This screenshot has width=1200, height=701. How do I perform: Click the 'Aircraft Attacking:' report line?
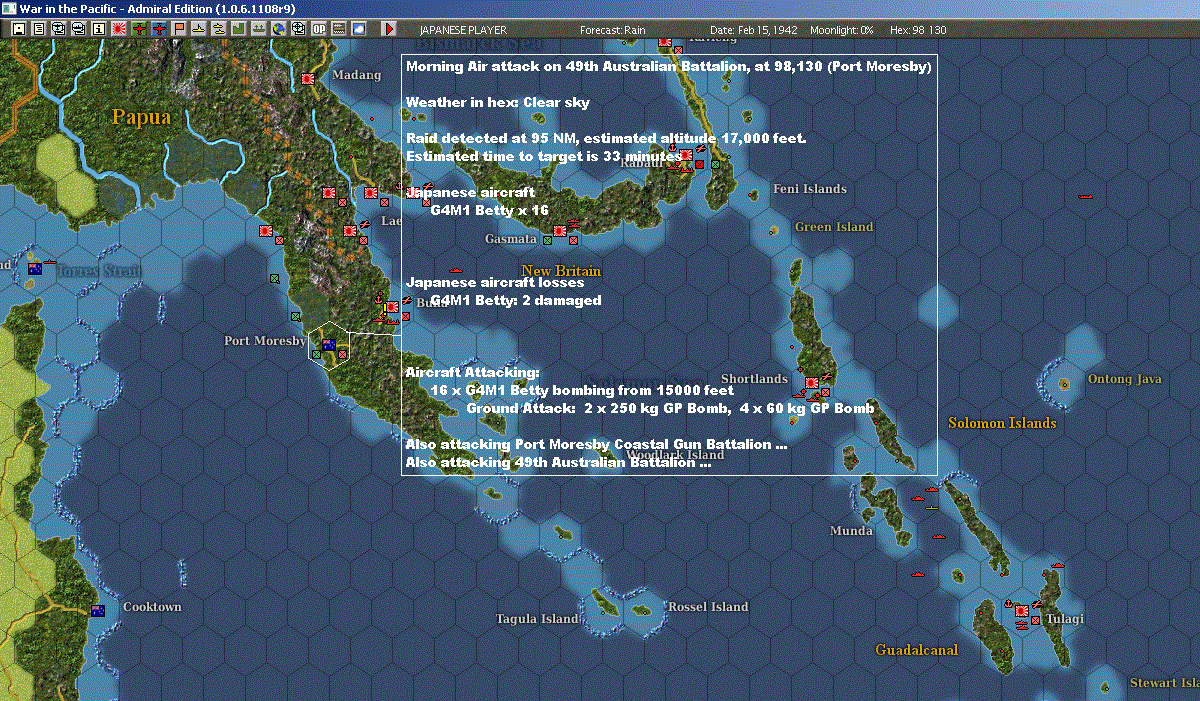point(472,372)
